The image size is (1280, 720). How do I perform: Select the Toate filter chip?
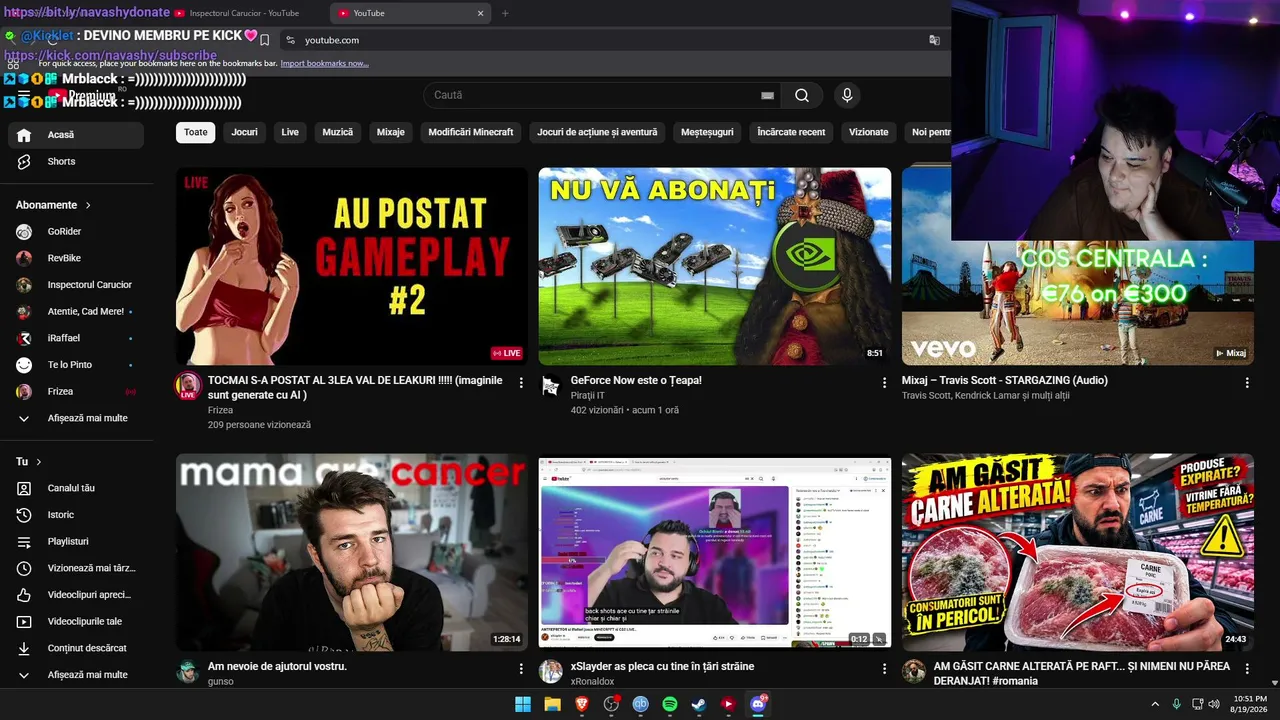(196, 132)
